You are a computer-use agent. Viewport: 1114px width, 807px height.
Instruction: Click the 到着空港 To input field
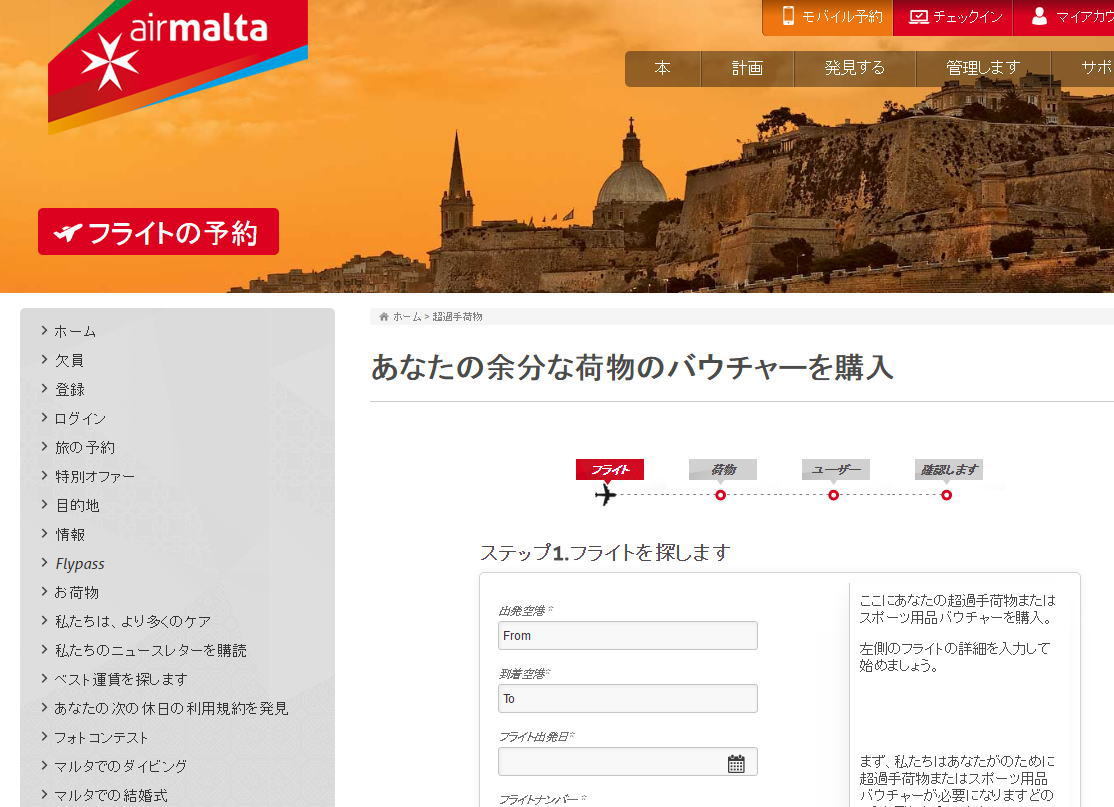(627, 698)
